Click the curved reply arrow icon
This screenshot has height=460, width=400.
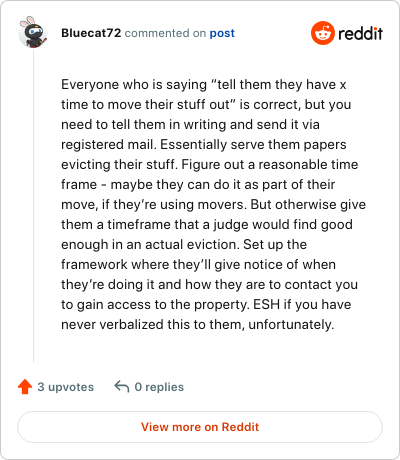(x=122, y=387)
